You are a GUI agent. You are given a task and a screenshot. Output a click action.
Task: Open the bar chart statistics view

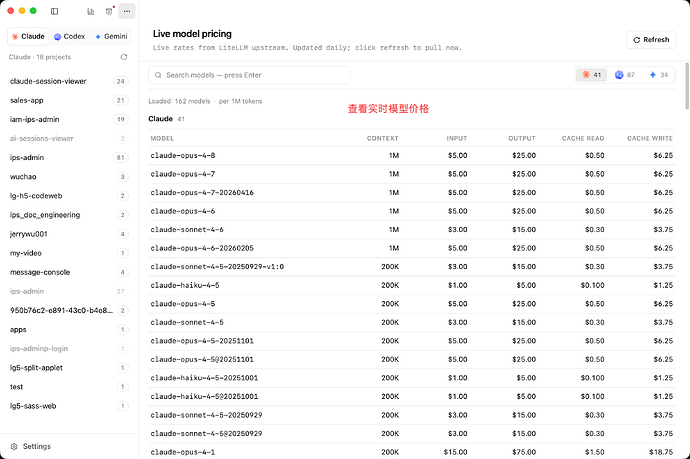pos(91,11)
